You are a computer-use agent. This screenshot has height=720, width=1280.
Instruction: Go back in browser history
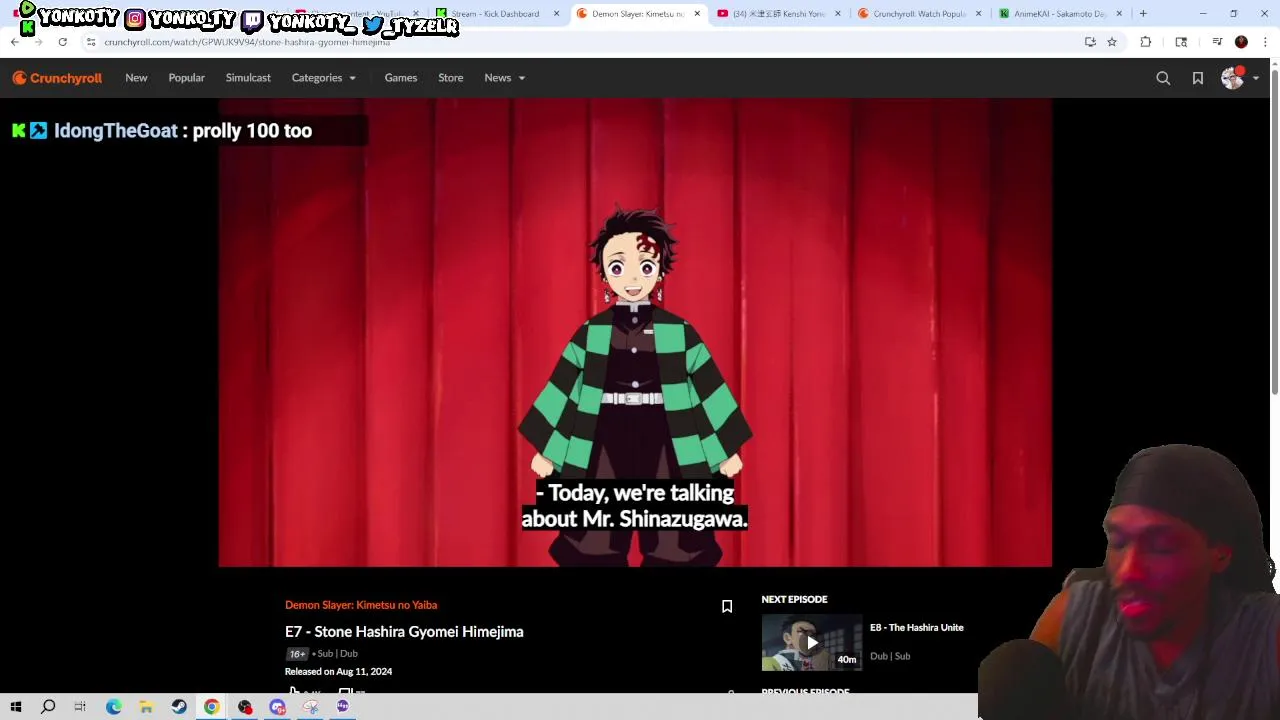pos(15,42)
